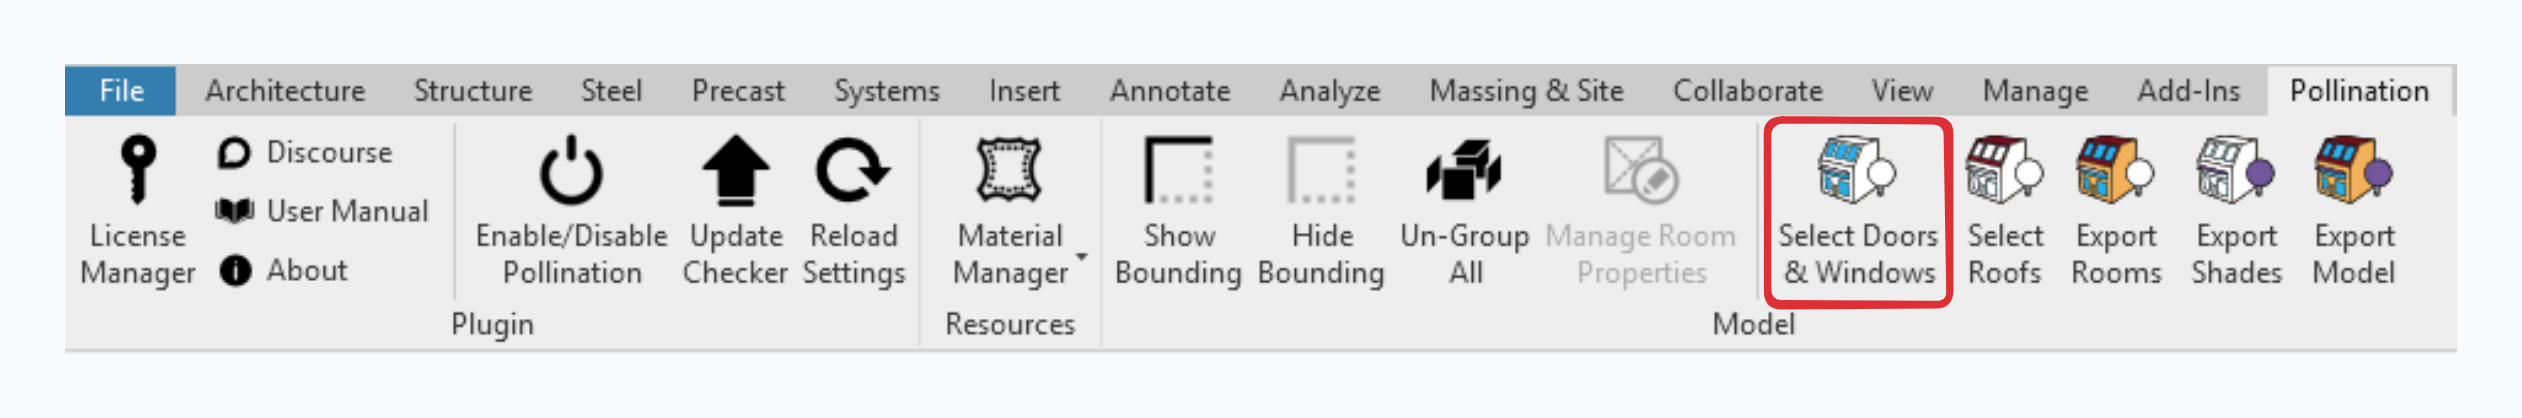Image resolution: width=2522 pixels, height=418 pixels.
Task: Click the Reload Settings icon
Action: 853,170
